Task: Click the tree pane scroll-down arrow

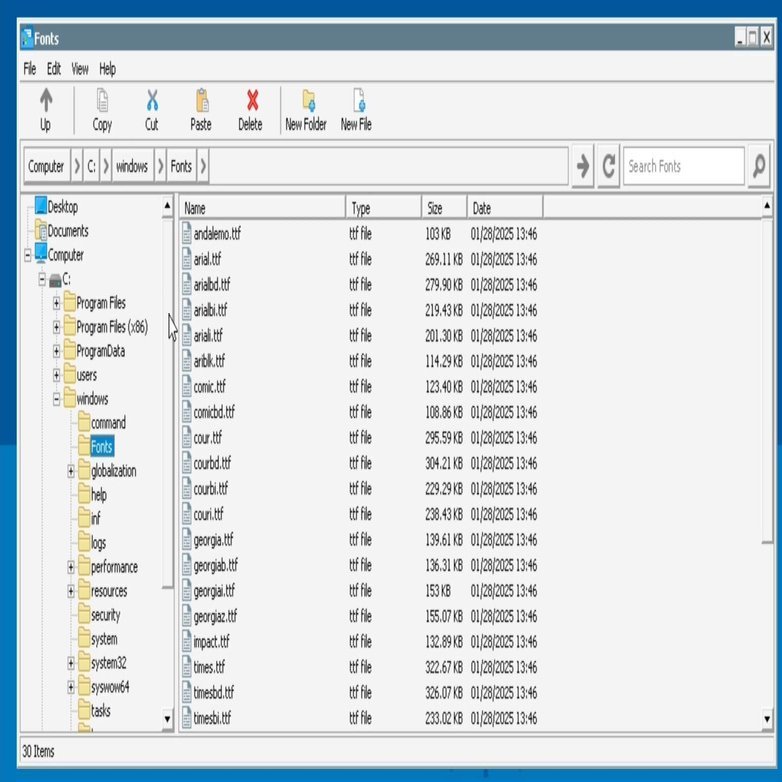Action: [x=167, y=719]
